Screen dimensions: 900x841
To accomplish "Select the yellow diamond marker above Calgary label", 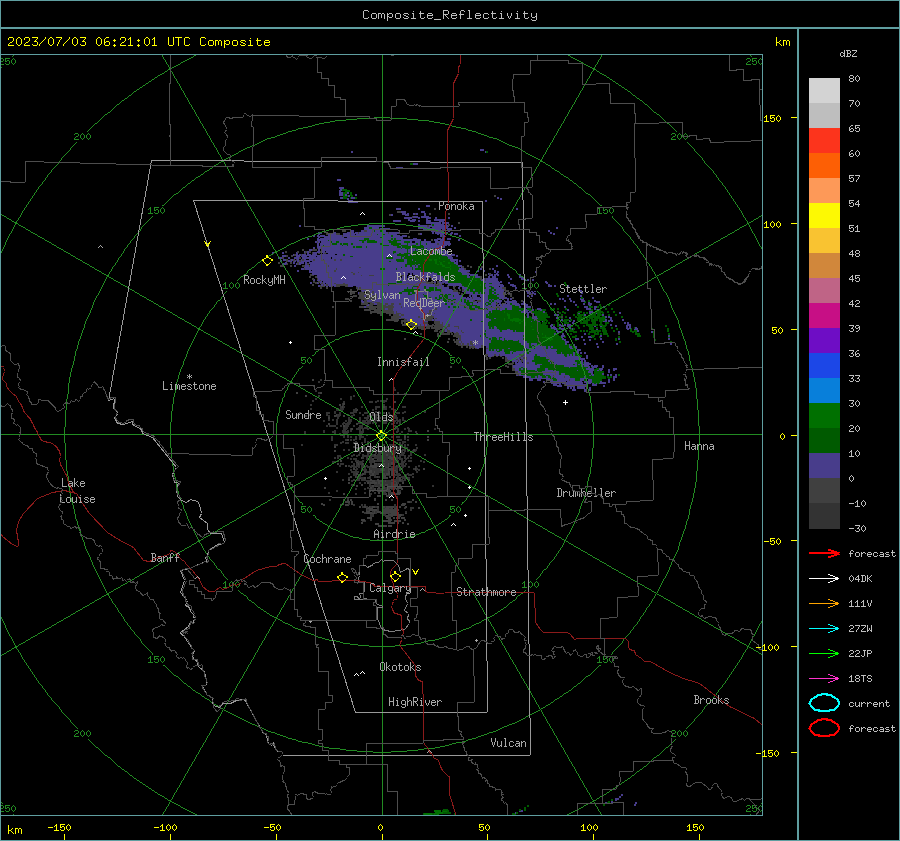I will coord(395,576).
